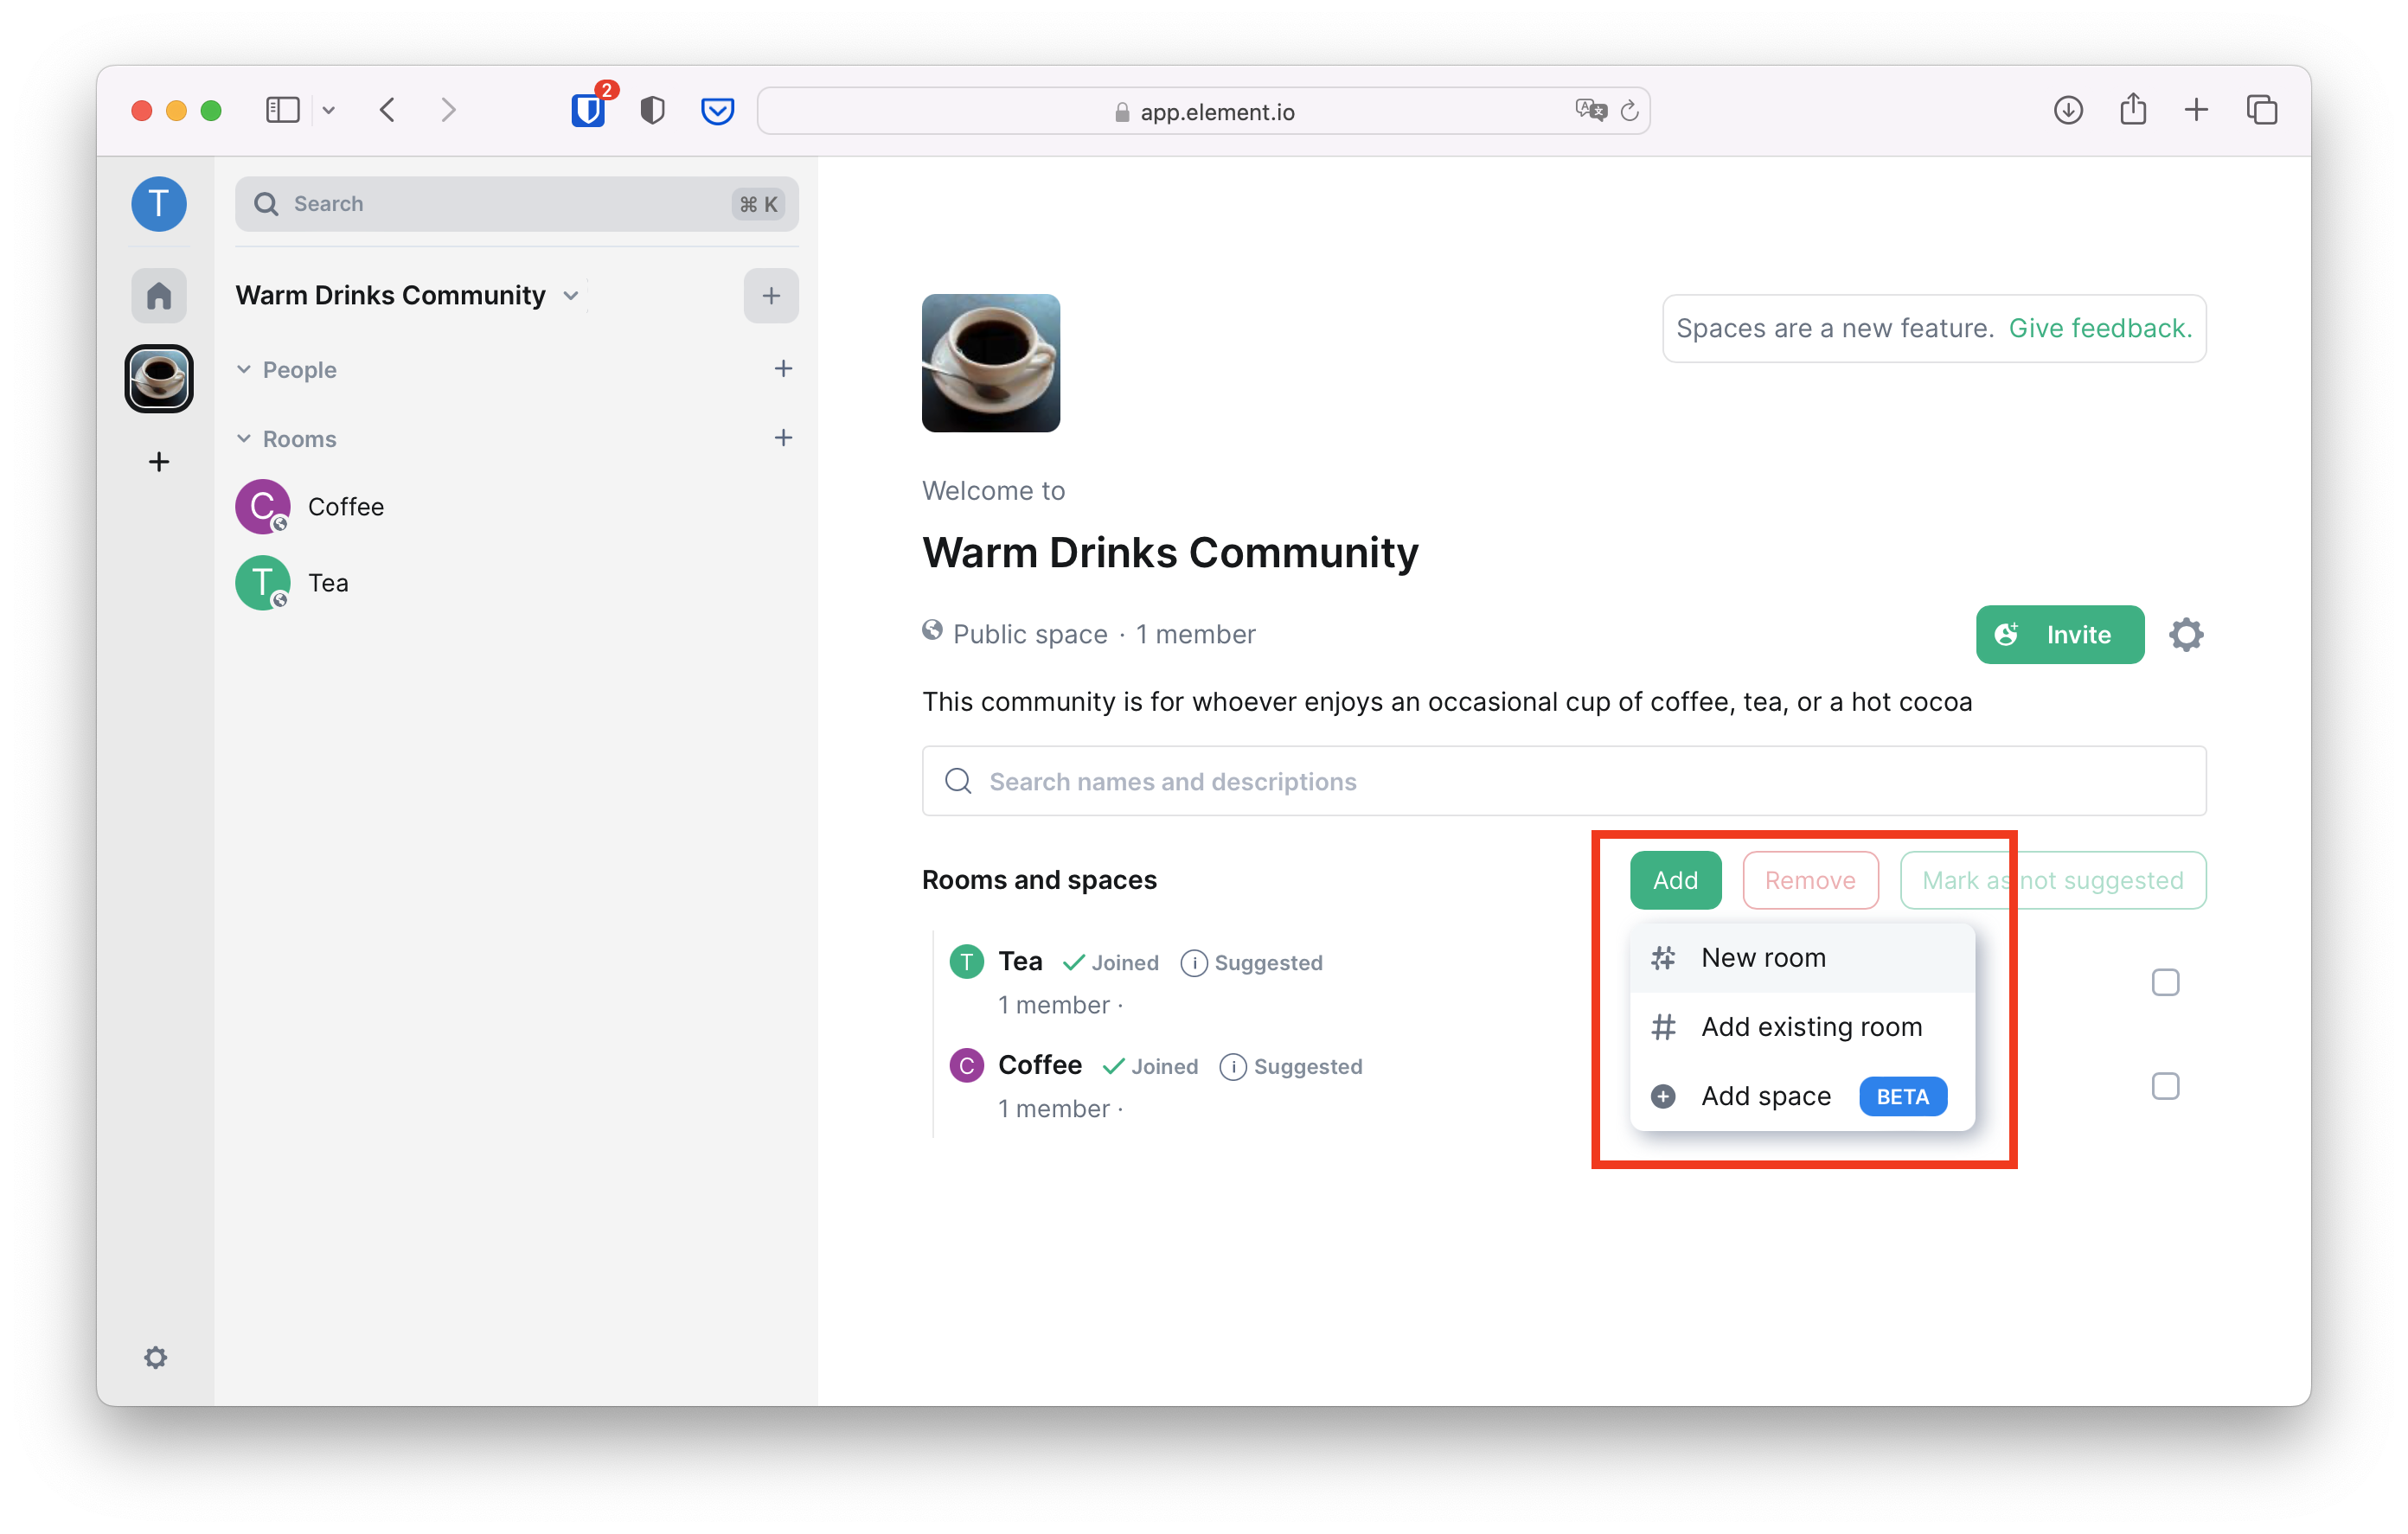Click the green Invite button
The image size is (2408, 1534).
(x=2059, y=635)
